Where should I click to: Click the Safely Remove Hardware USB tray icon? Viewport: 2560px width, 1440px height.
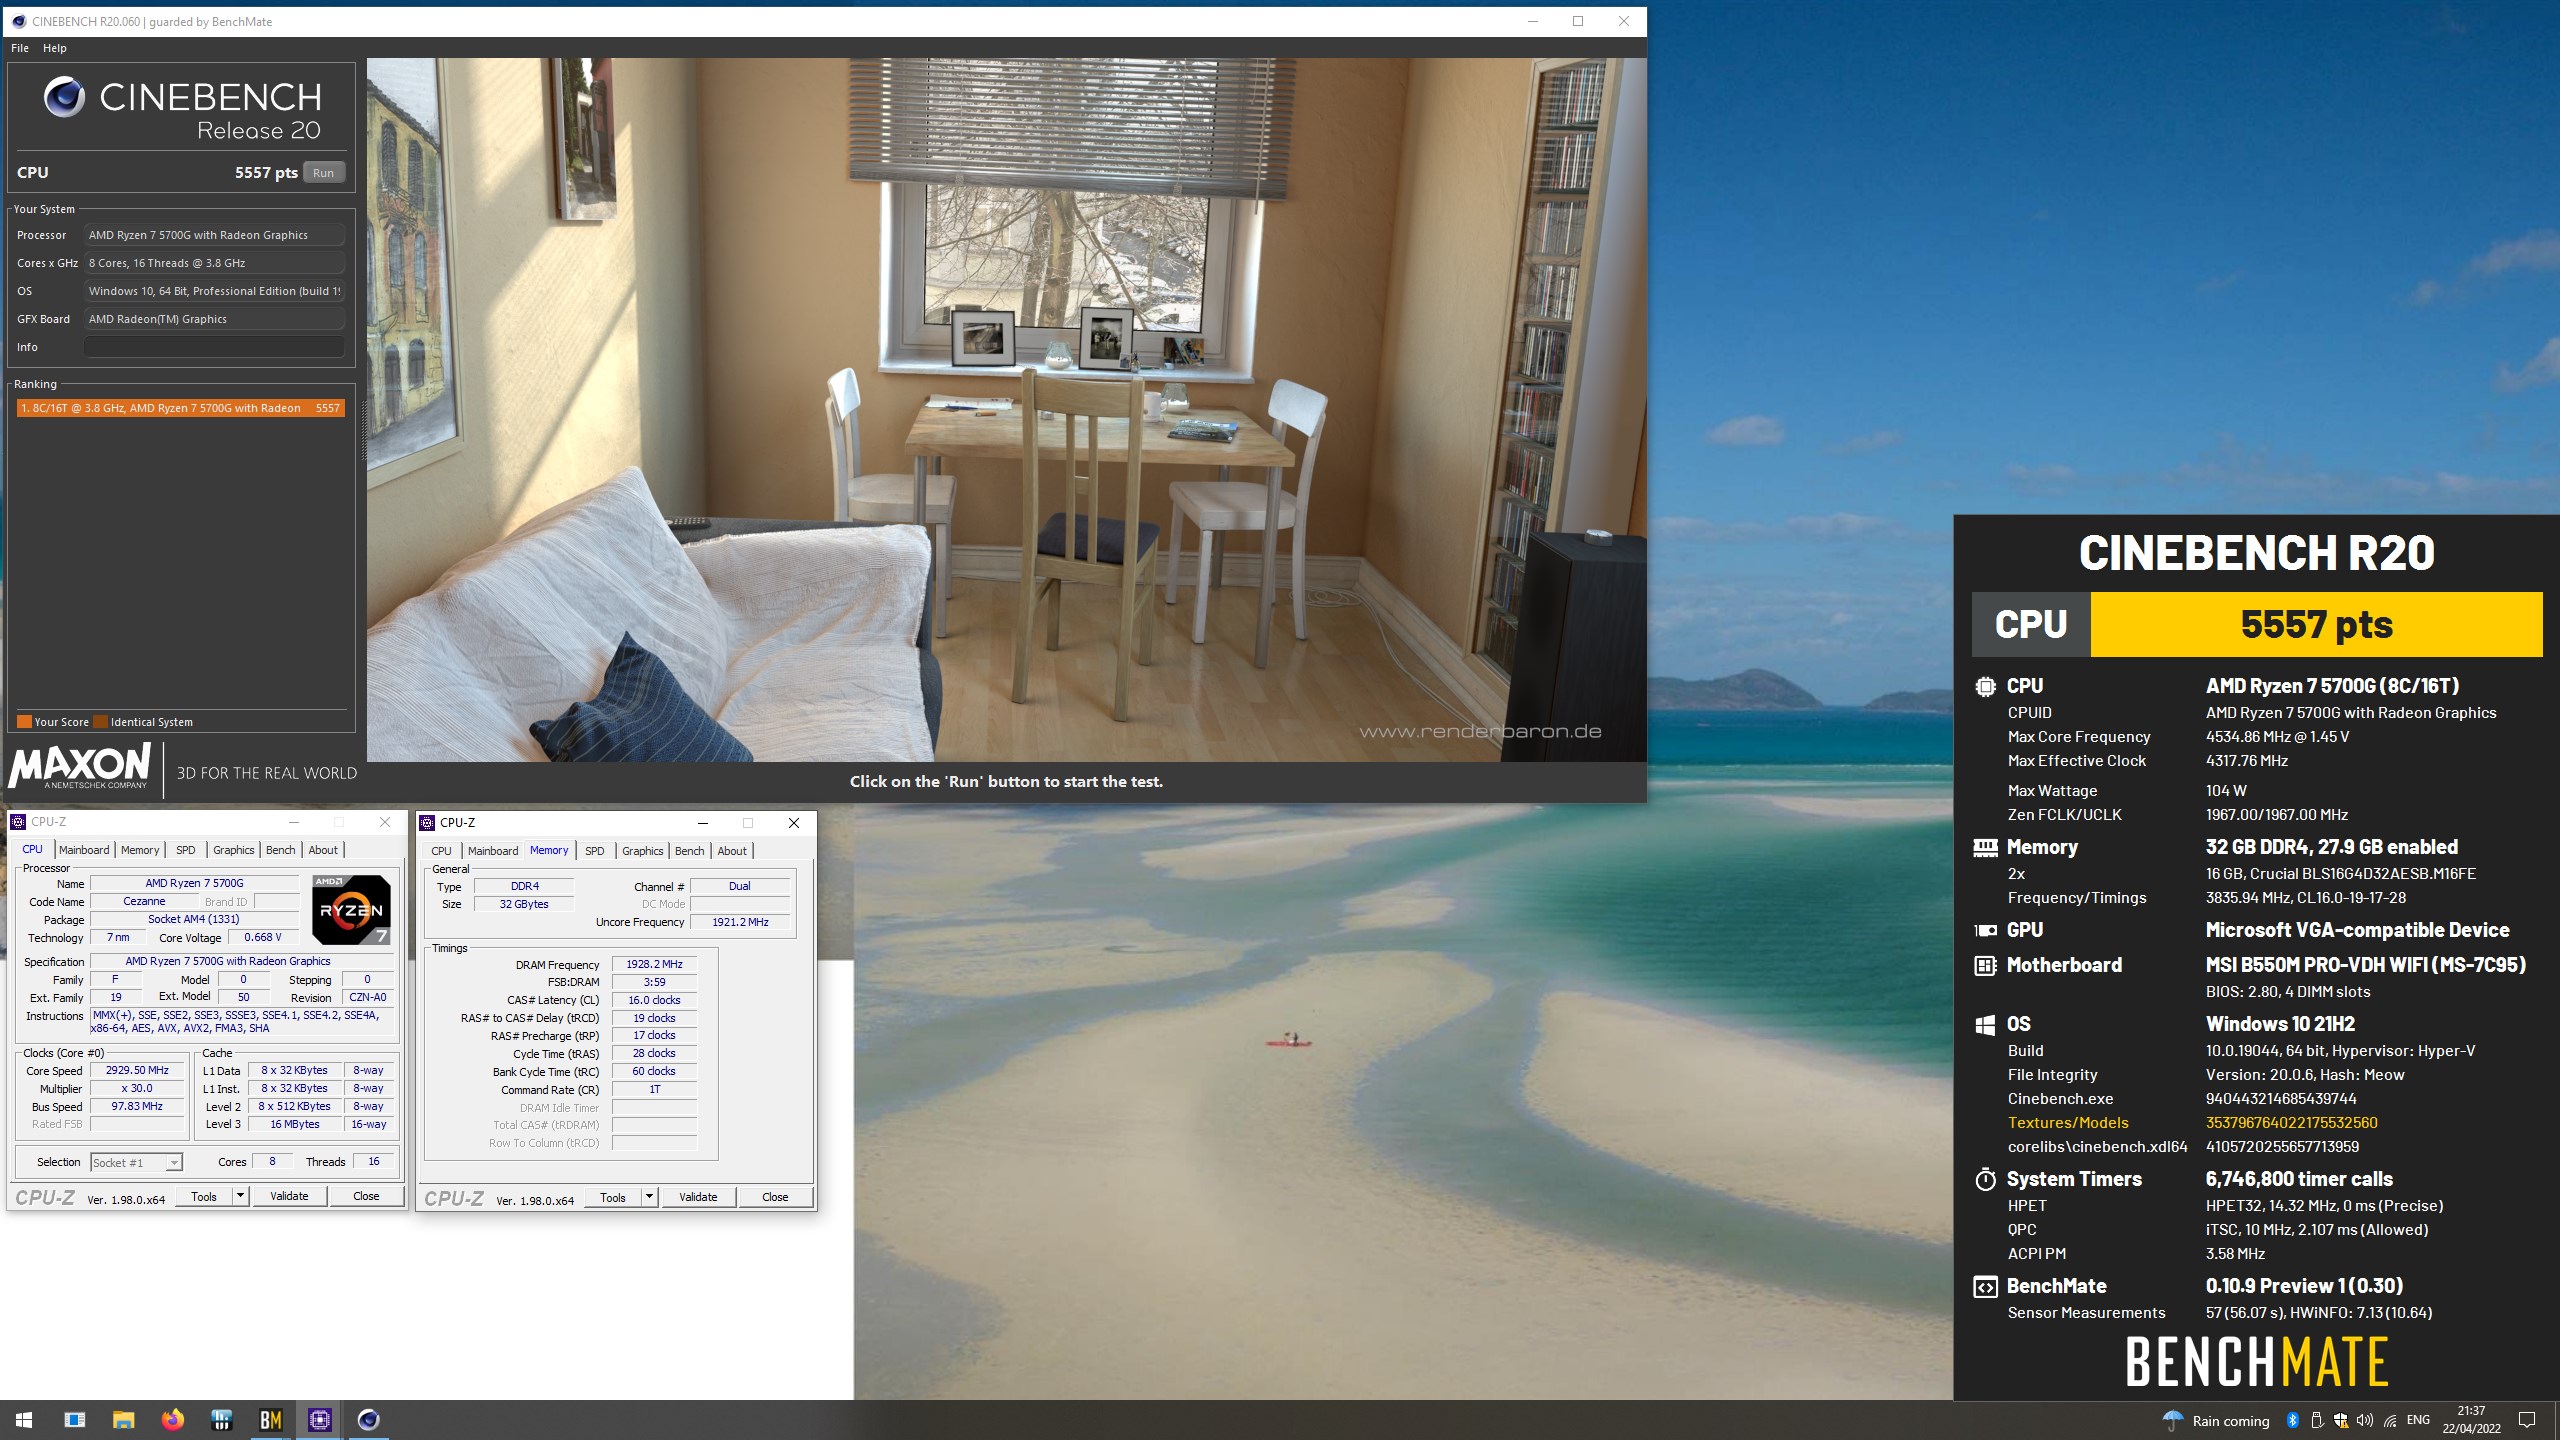point(2317,1421)
